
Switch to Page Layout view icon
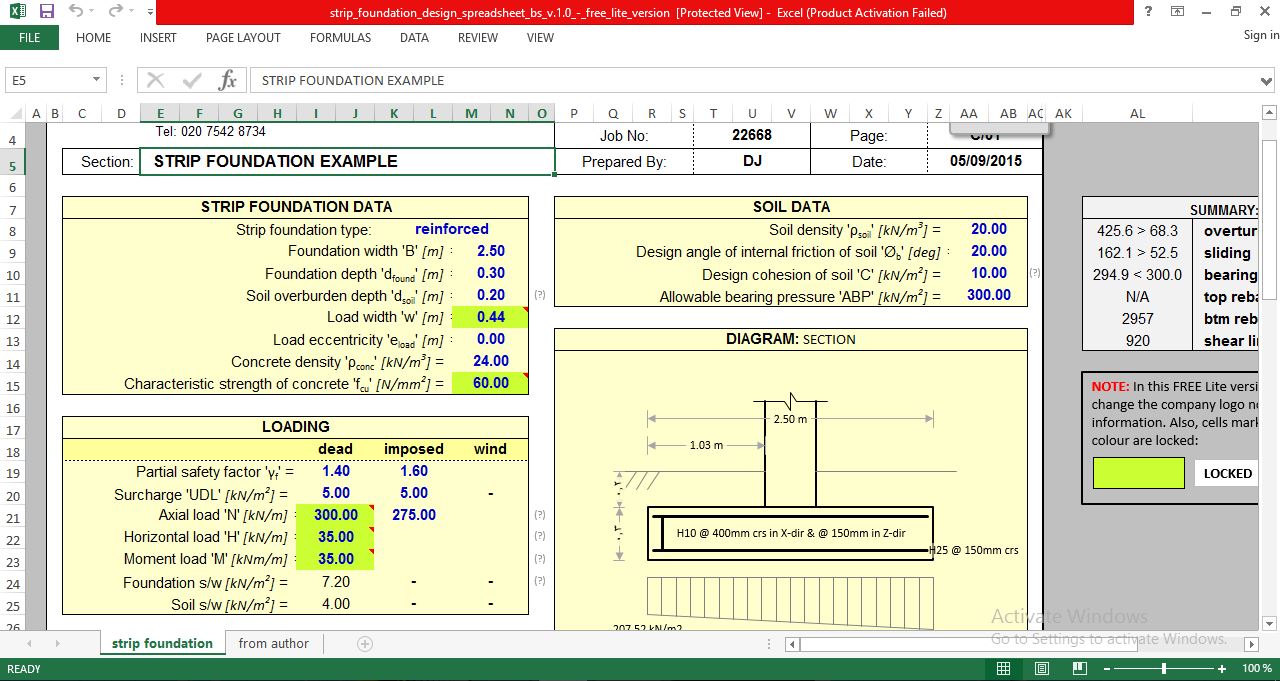[x=1040, y=668]
